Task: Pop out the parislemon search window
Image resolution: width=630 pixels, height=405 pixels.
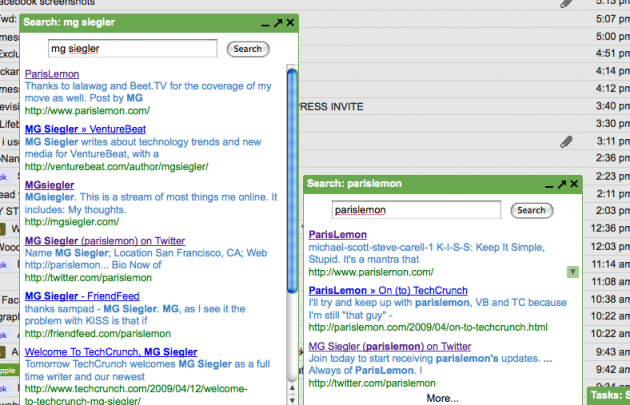Action: (x=562, y=184)
